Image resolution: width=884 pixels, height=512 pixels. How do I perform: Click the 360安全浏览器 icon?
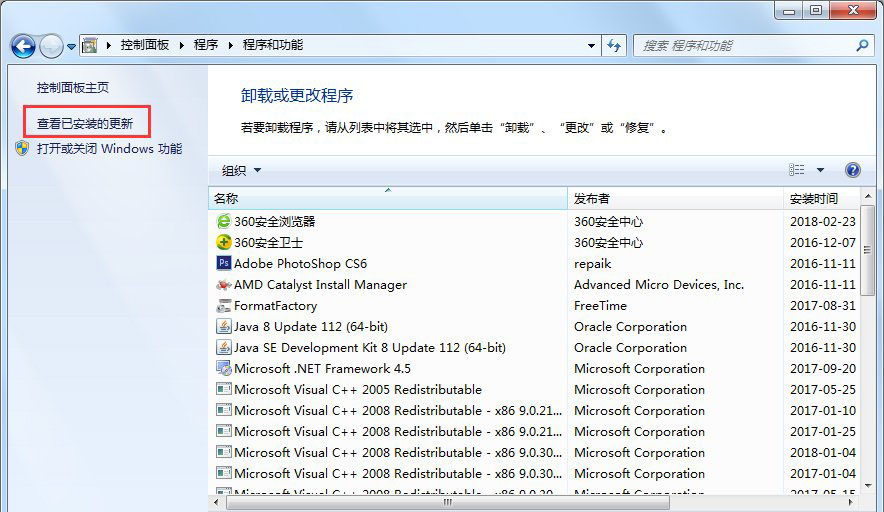(x=224, y=221)
